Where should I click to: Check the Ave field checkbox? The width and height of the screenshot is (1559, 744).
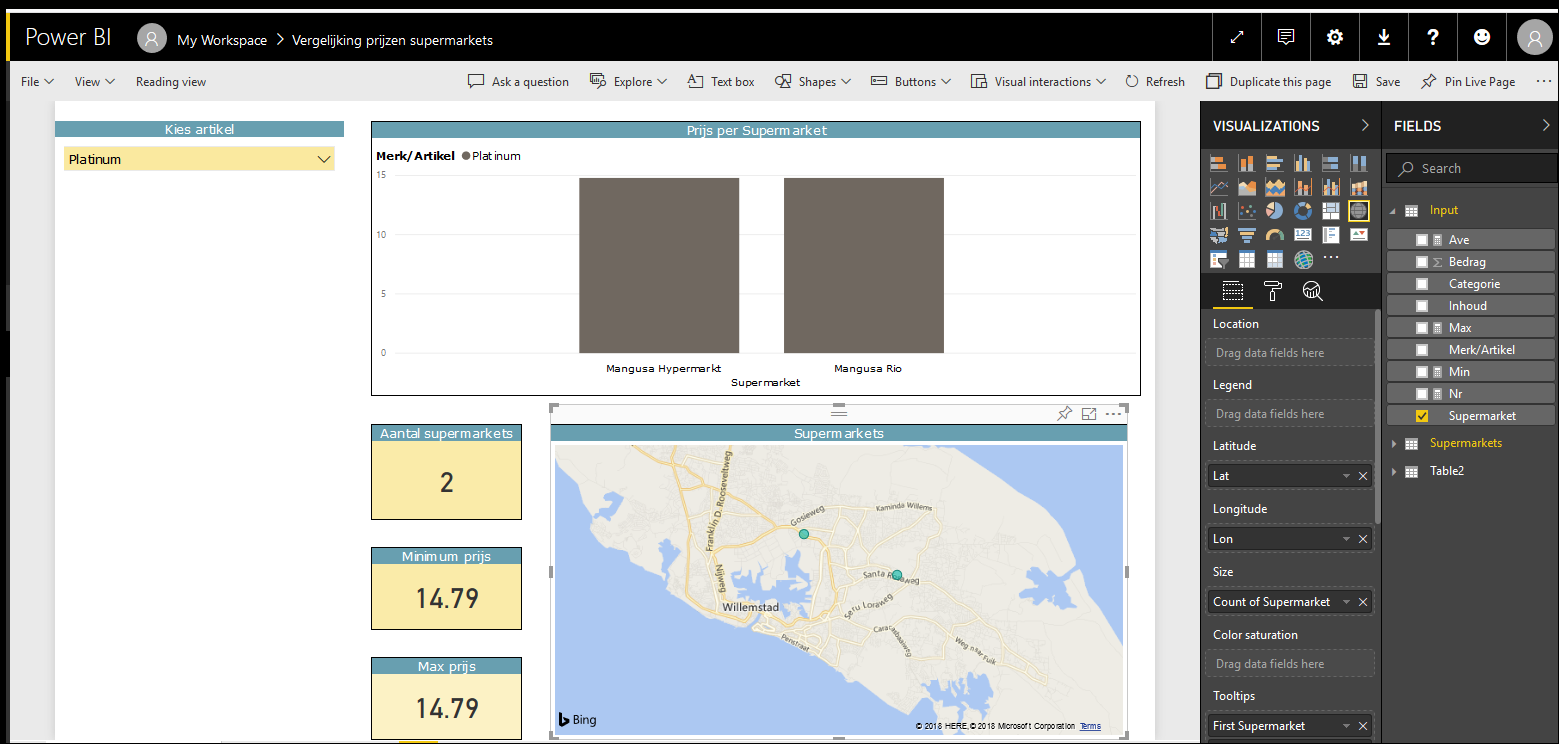pos(1422,240)
